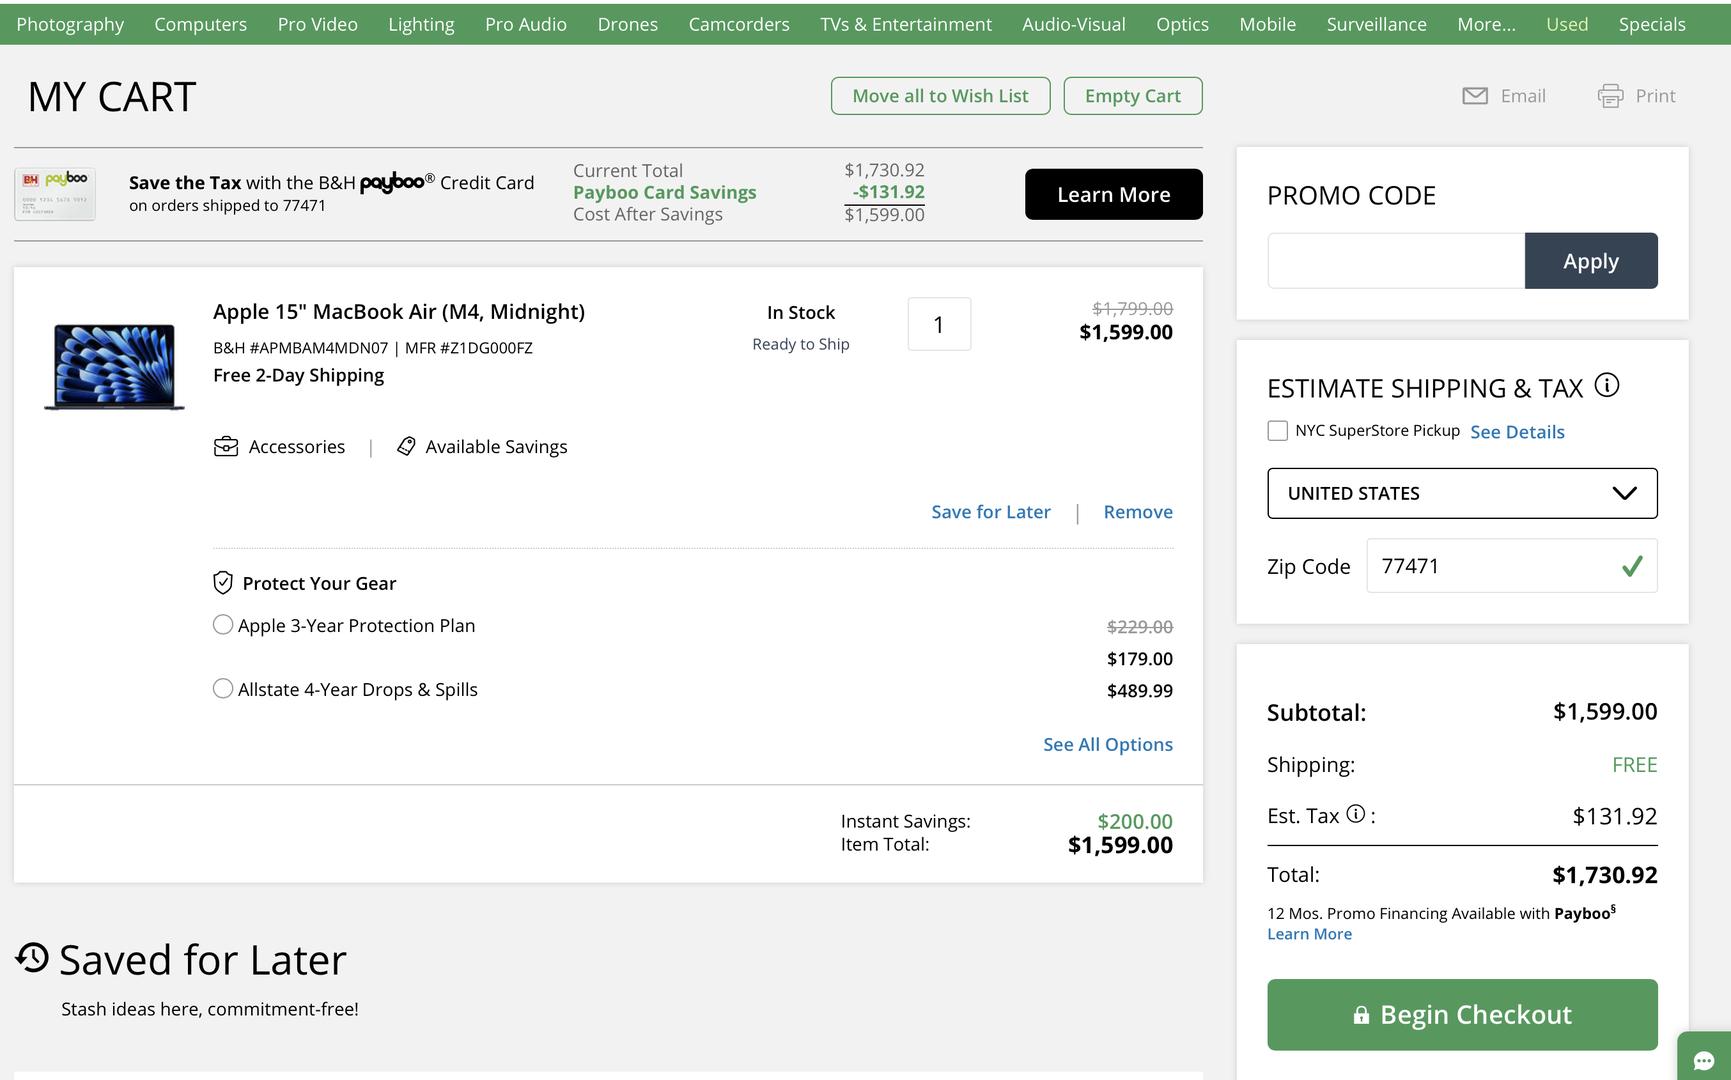Screen dimensions: 1731x1080
Task: Click the Available Savings text link
Action: click(496, 446)
